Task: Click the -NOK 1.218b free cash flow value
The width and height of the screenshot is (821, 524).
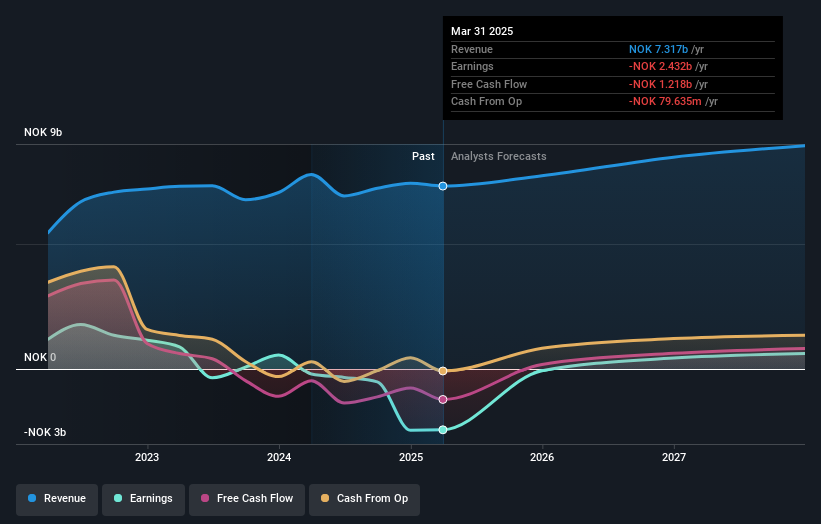Action: tap(660, 84)
